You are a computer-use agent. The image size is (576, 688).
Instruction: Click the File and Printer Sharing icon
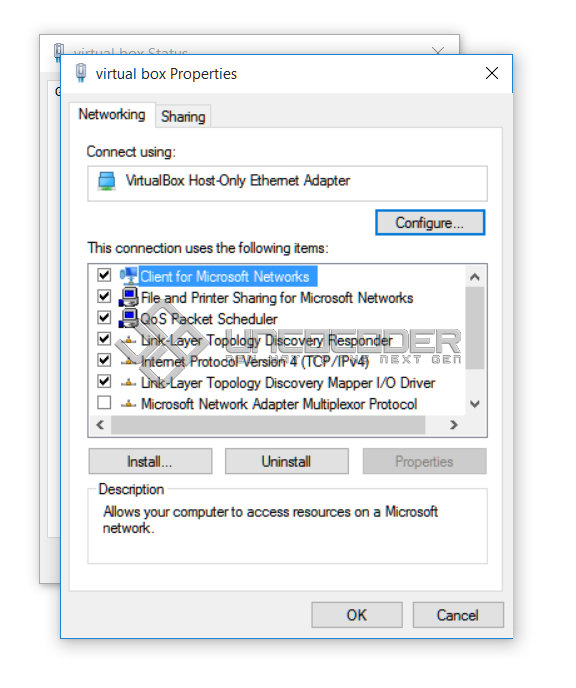coord(129,297)
